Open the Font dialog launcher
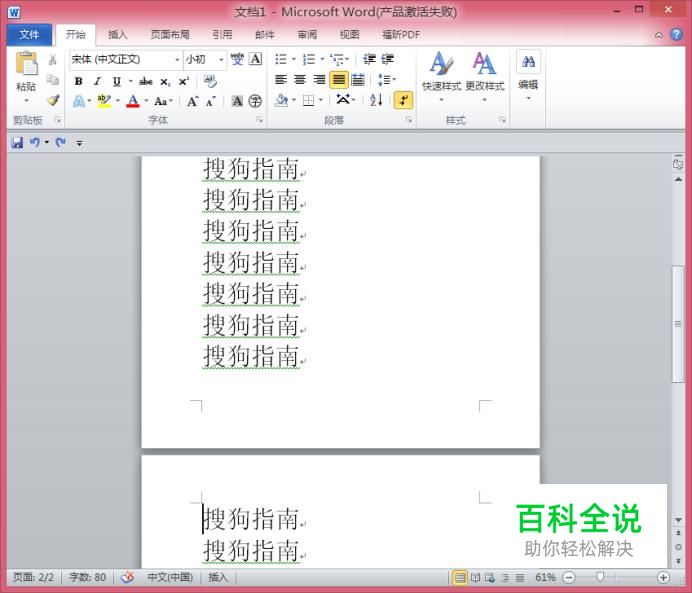692x593 pixels. pyautogui.click(x=260, y=120)
